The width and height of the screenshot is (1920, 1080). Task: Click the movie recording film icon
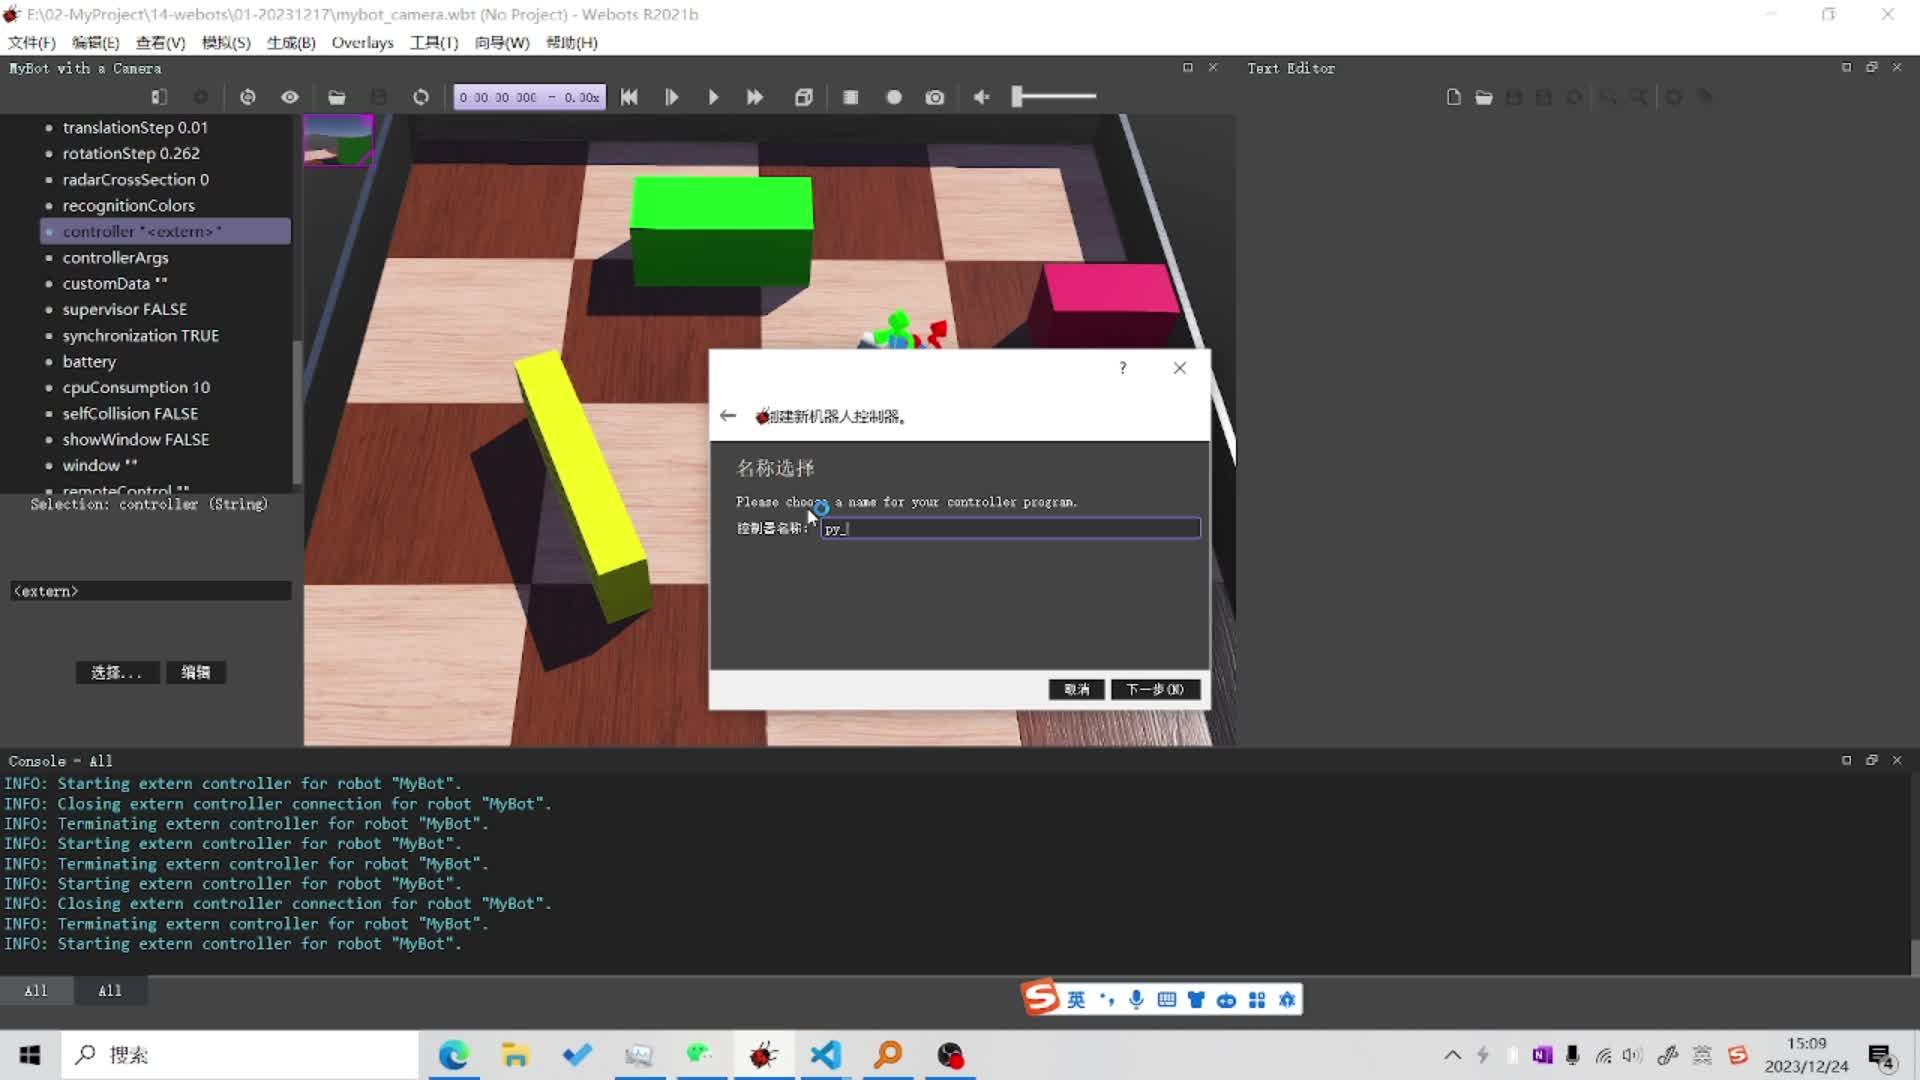[851, 97]
